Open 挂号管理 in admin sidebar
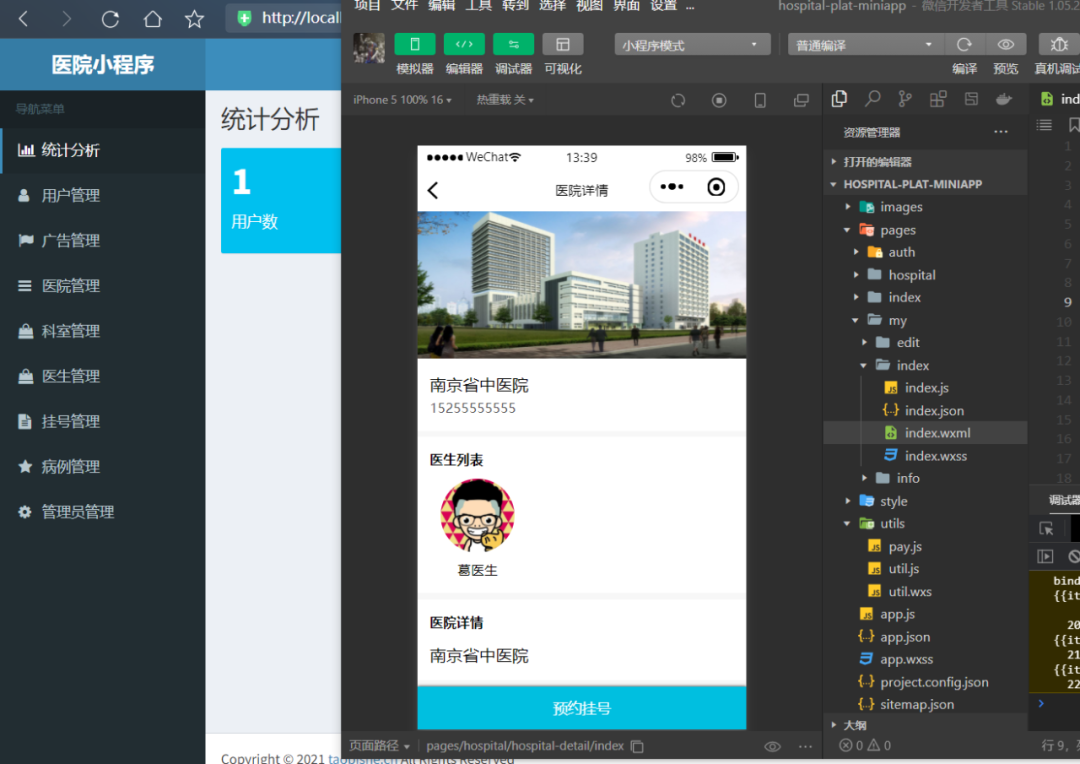The image size is (1080, 764). click(x=103, y=422)
